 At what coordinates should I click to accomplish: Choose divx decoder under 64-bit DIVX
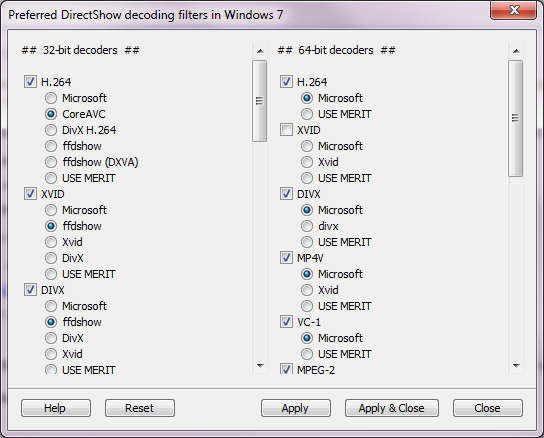click(x=307, y=226)
